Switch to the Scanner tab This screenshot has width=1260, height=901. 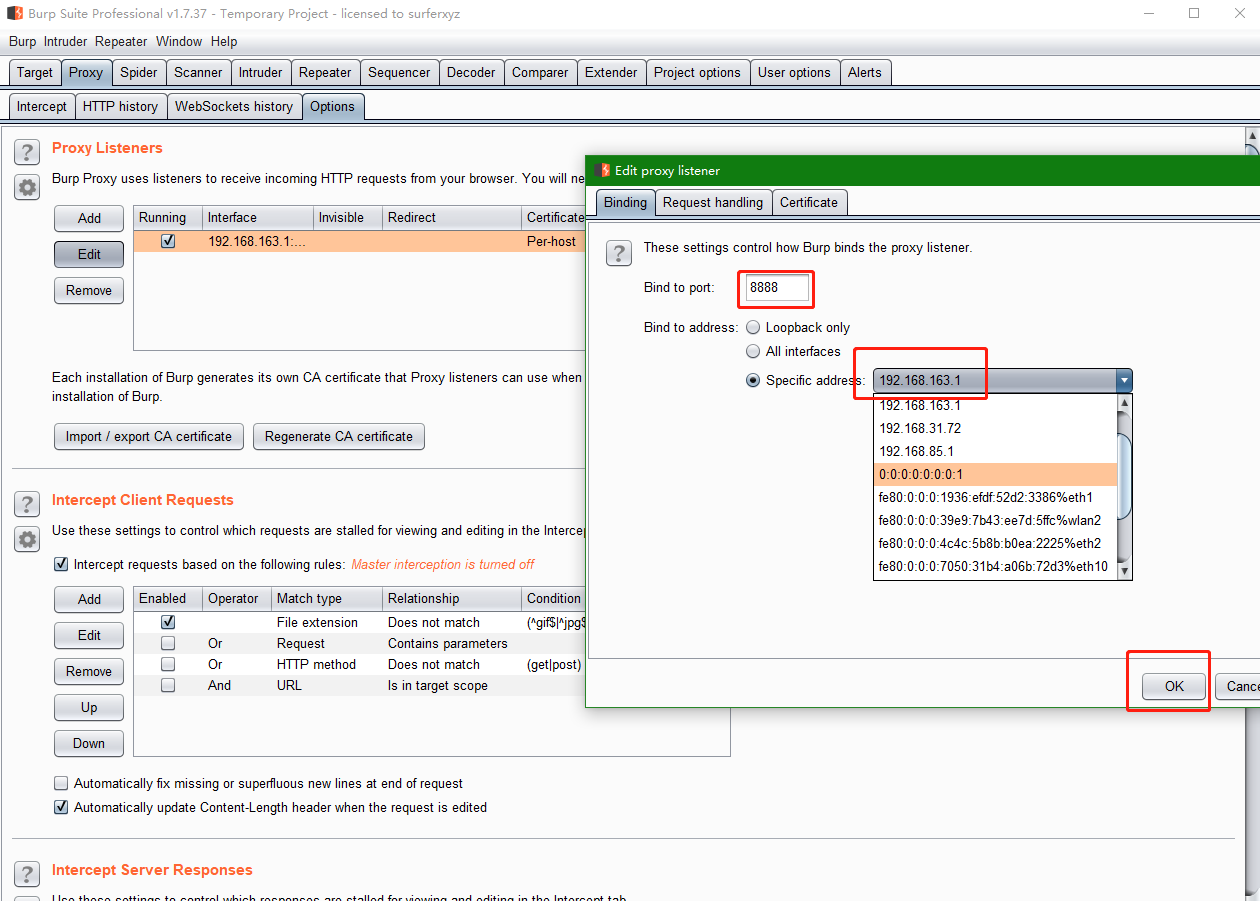(x=198, y=72)
